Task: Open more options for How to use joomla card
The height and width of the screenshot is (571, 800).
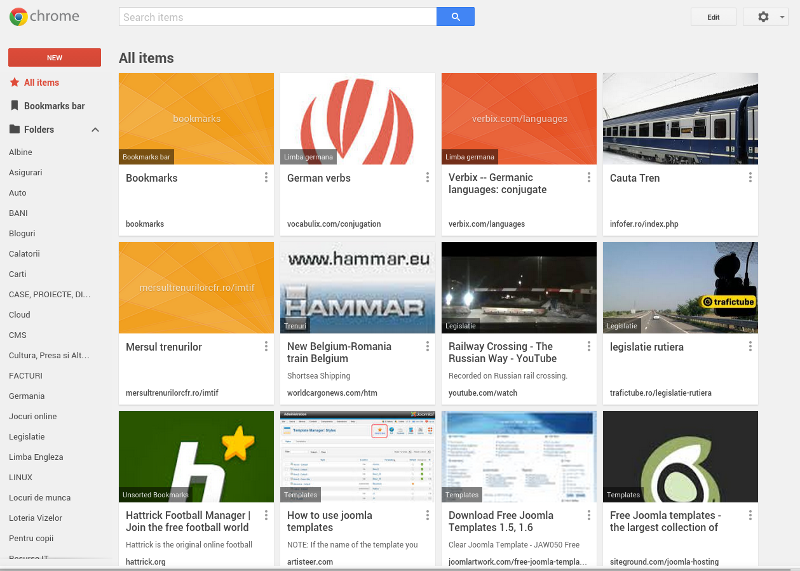Action: (x=427, y=515)
